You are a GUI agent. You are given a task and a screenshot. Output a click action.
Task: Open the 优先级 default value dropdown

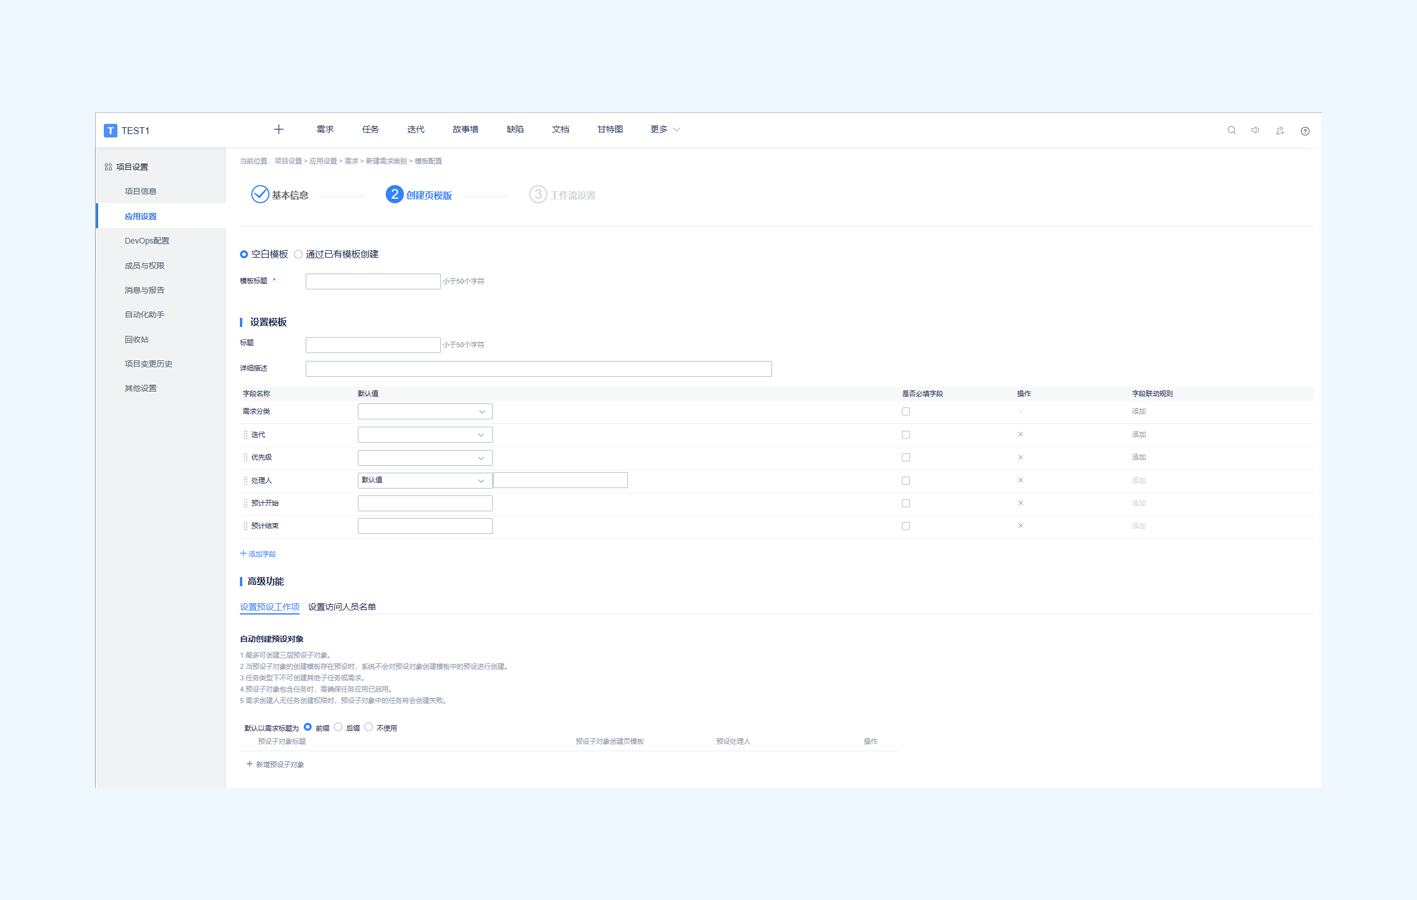point(425,457)
